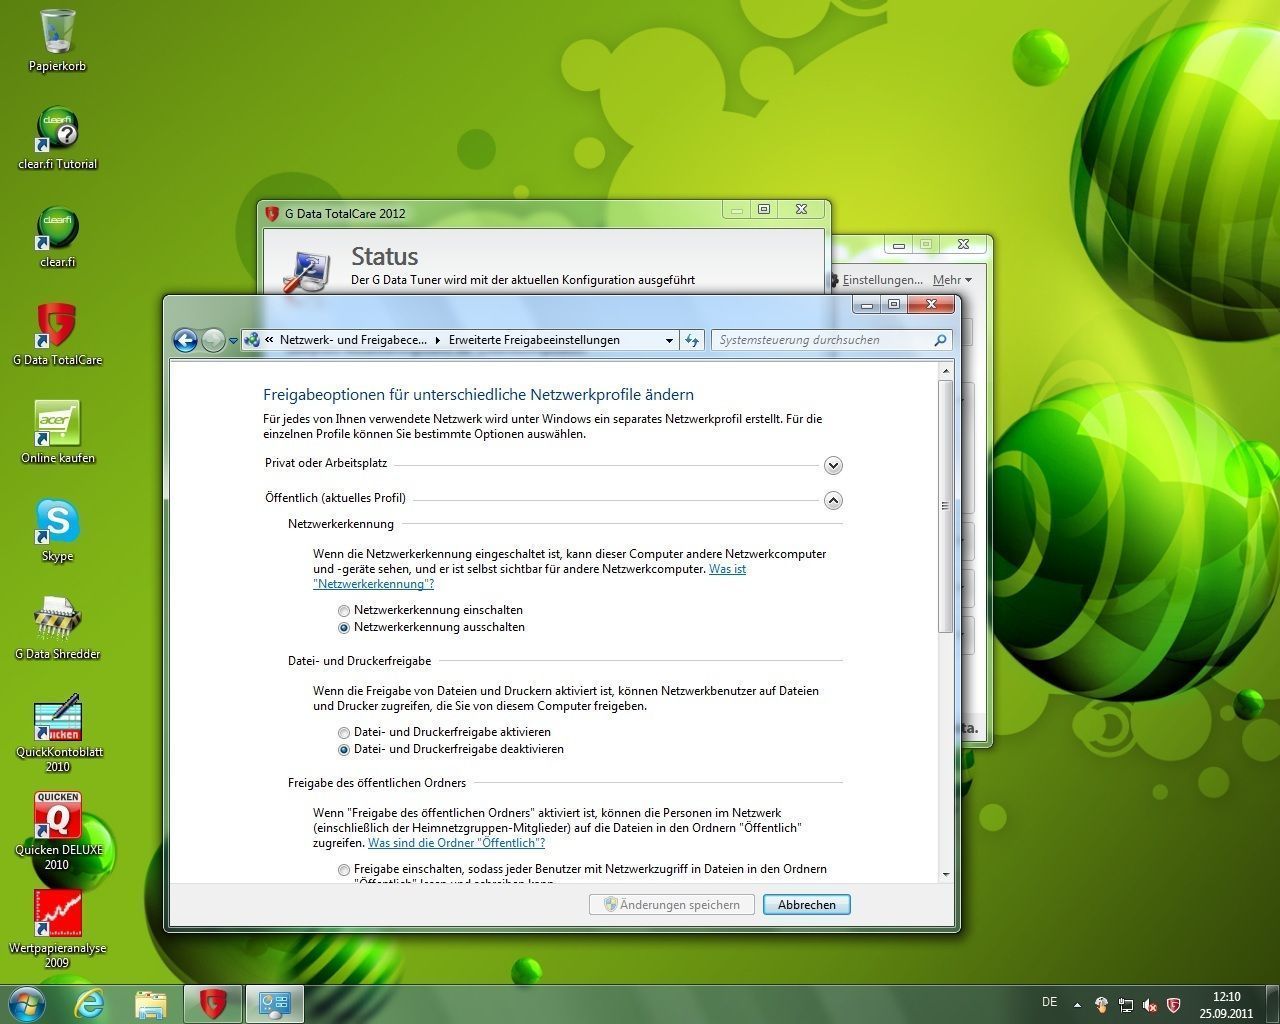
Task: Click Änderungen speichern button
Action: click(x=671, y=905)
